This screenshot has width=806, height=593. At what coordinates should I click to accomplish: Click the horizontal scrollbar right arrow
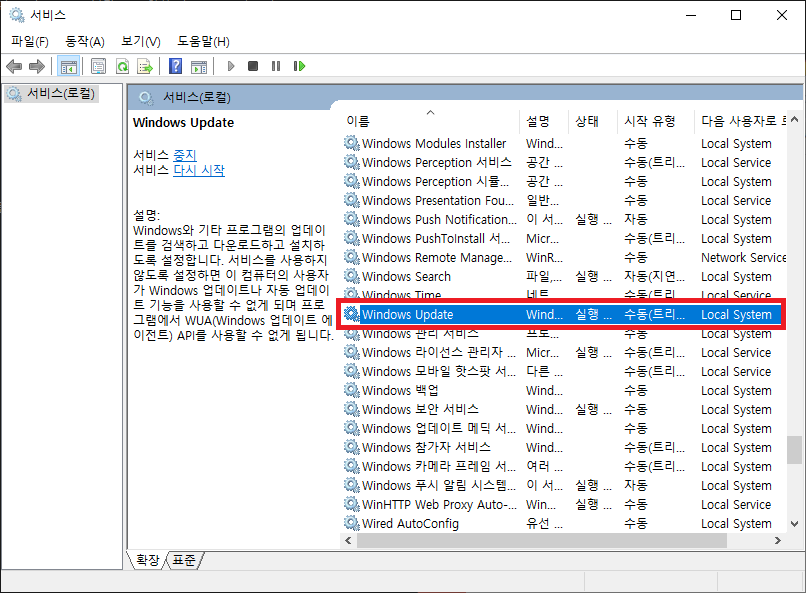coord(778,540)
